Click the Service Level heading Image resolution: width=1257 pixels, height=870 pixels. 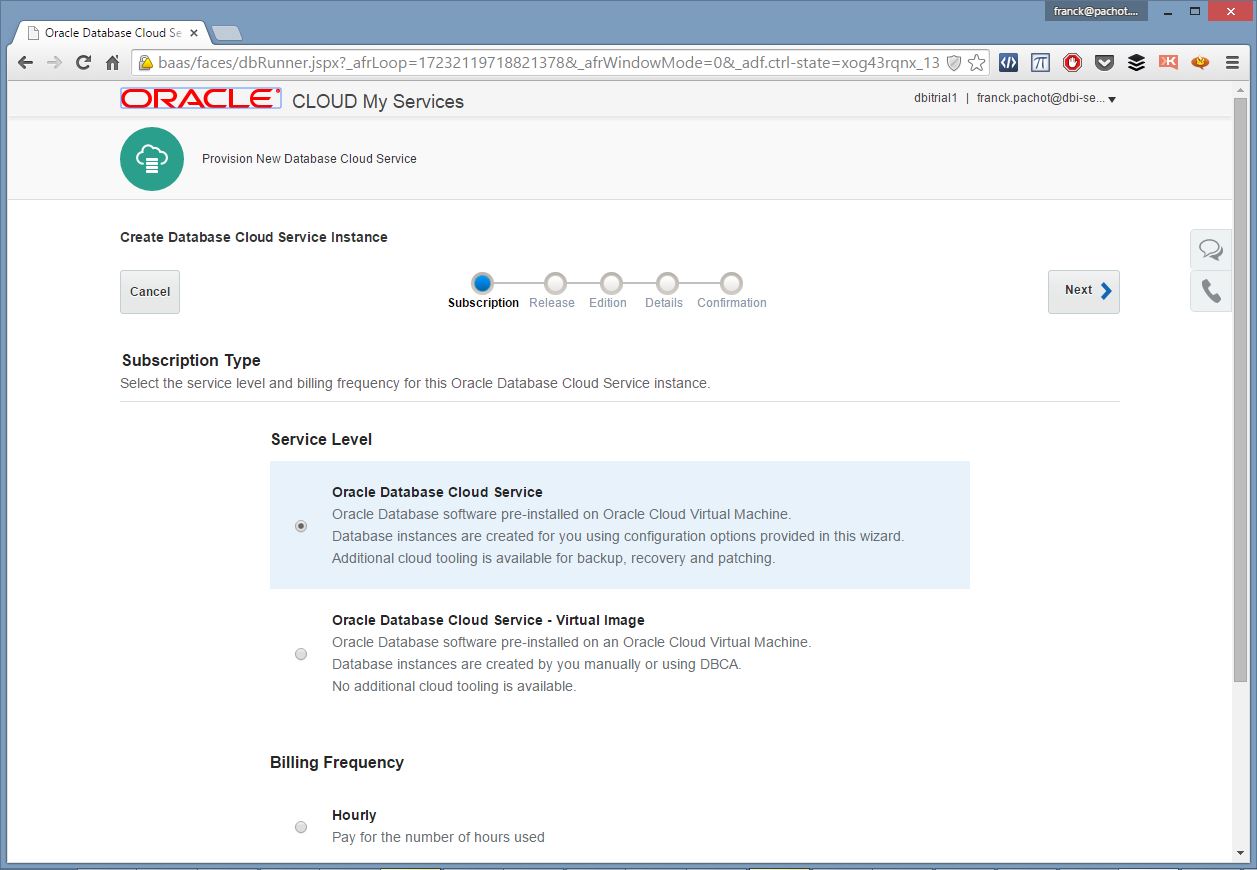321,439
